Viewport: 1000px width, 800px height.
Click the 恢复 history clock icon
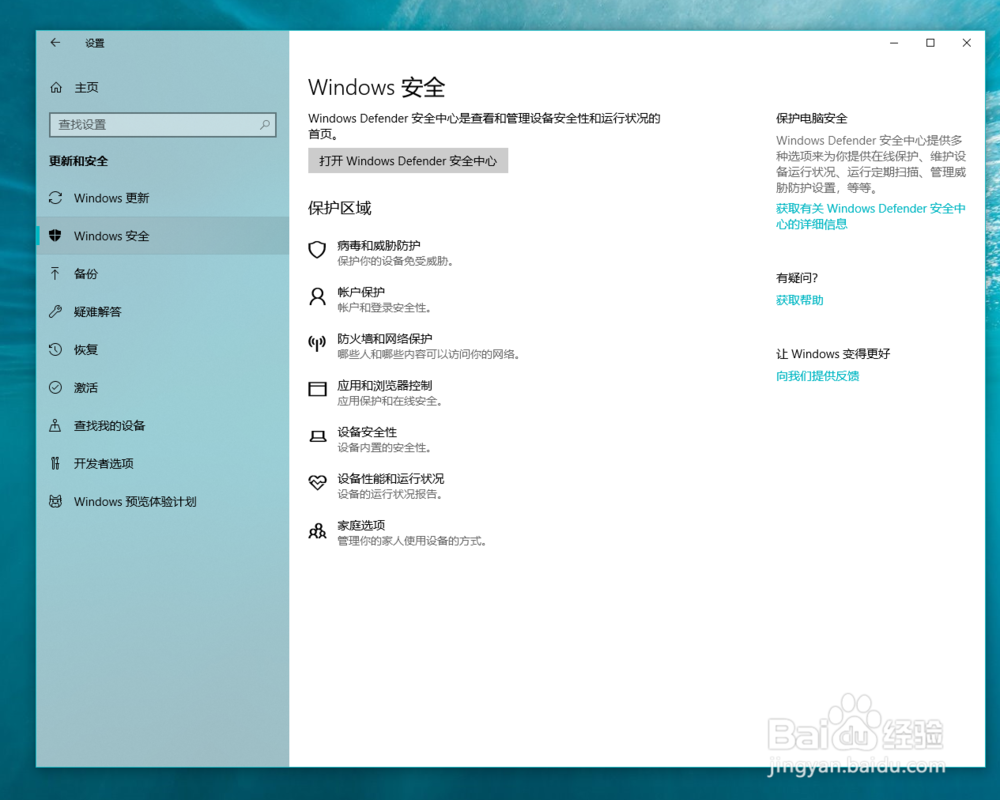coord(55,350)
